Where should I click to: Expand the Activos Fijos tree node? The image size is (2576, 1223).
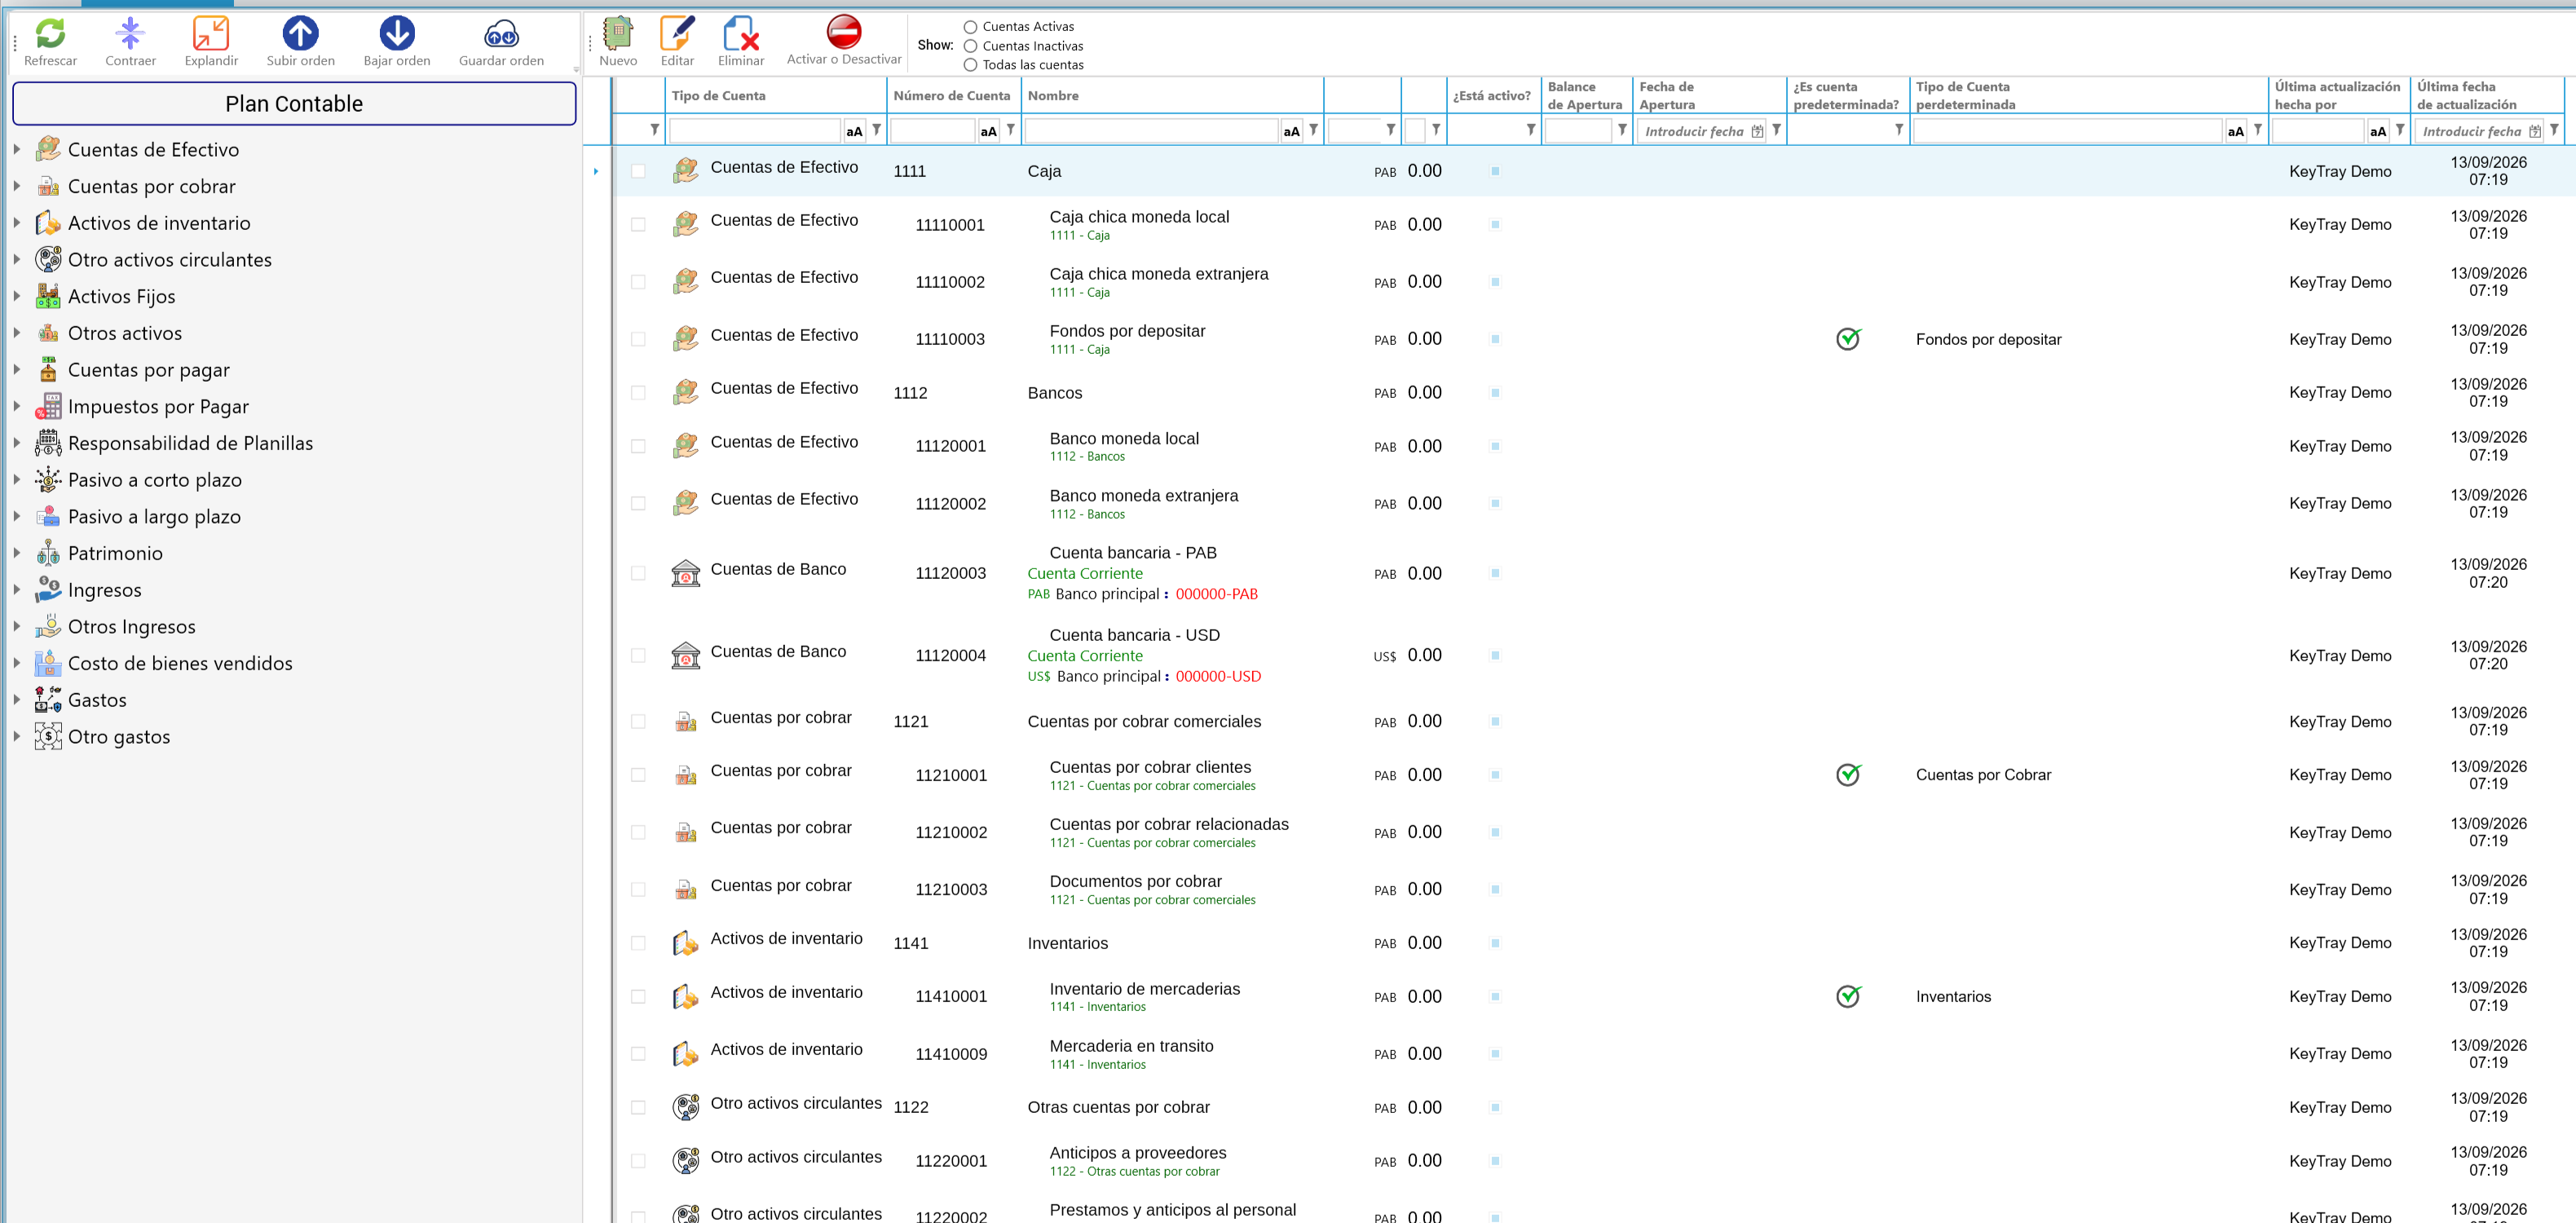tap(17, 296)
